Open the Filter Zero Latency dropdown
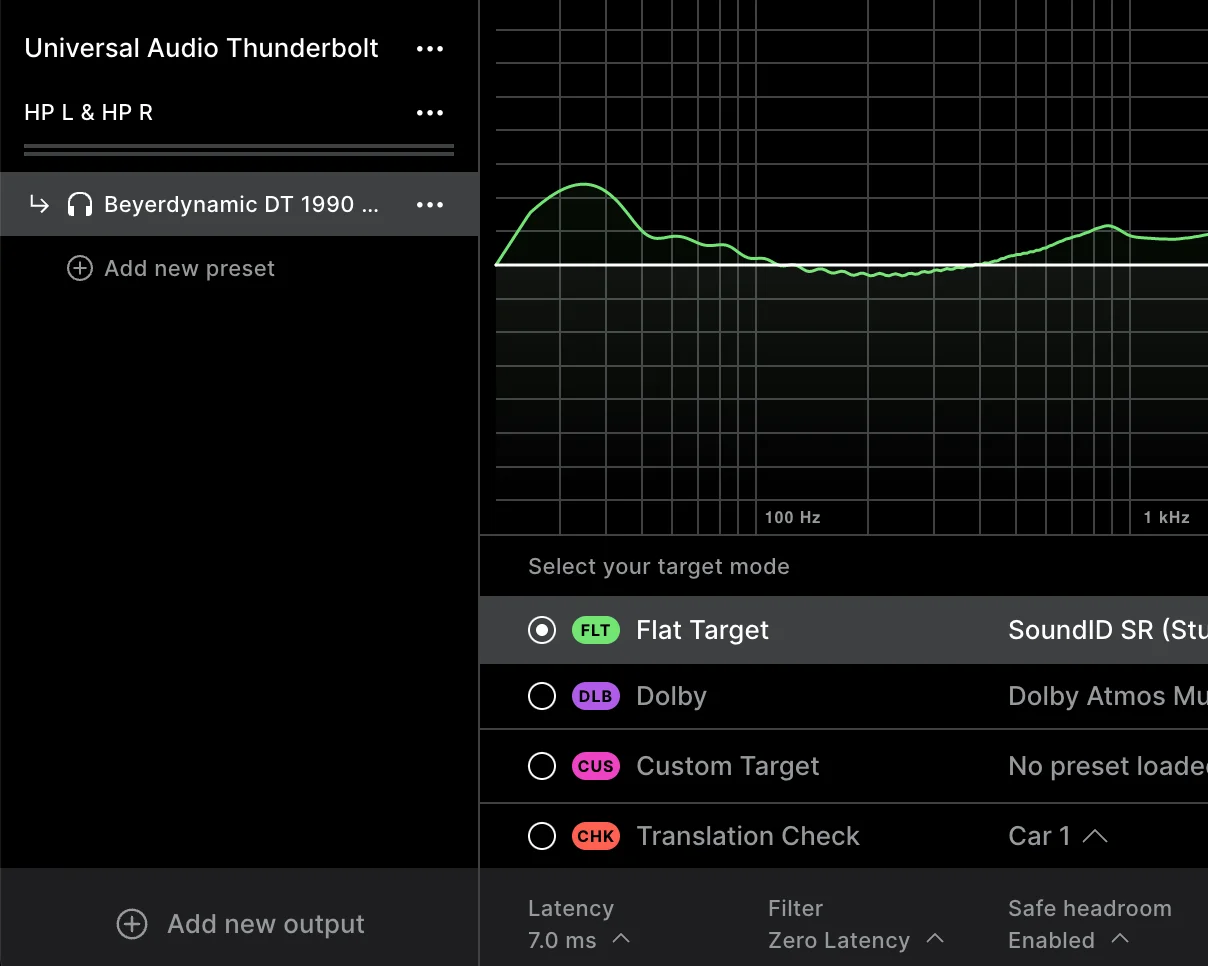This screenshot has width=1208, height=966. pos(856,940)
